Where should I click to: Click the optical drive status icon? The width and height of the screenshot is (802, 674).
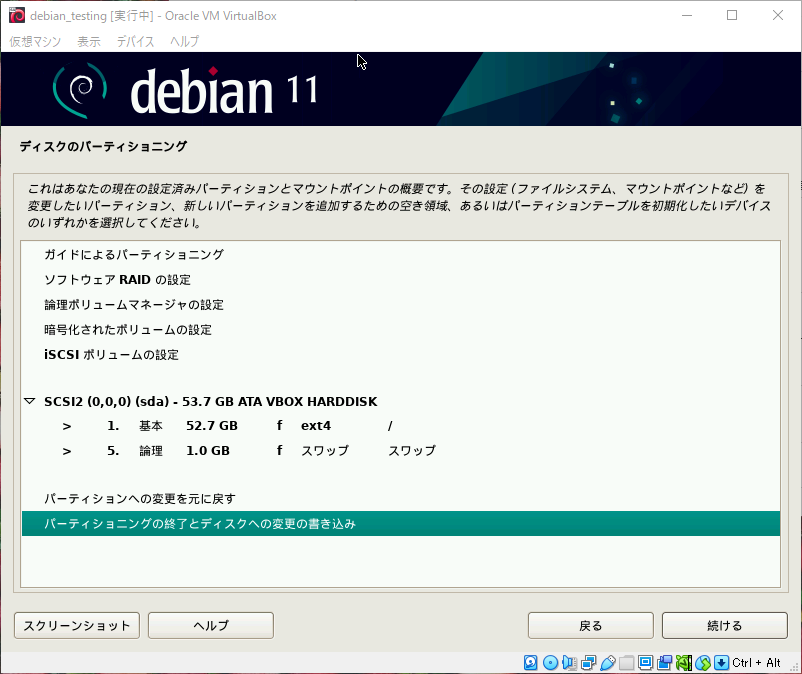(x=550, y=663)
